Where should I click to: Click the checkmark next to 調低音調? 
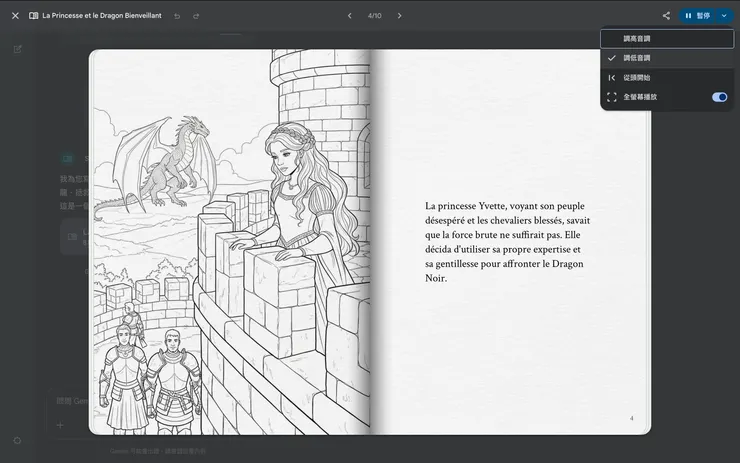click(x=612, y=58)
